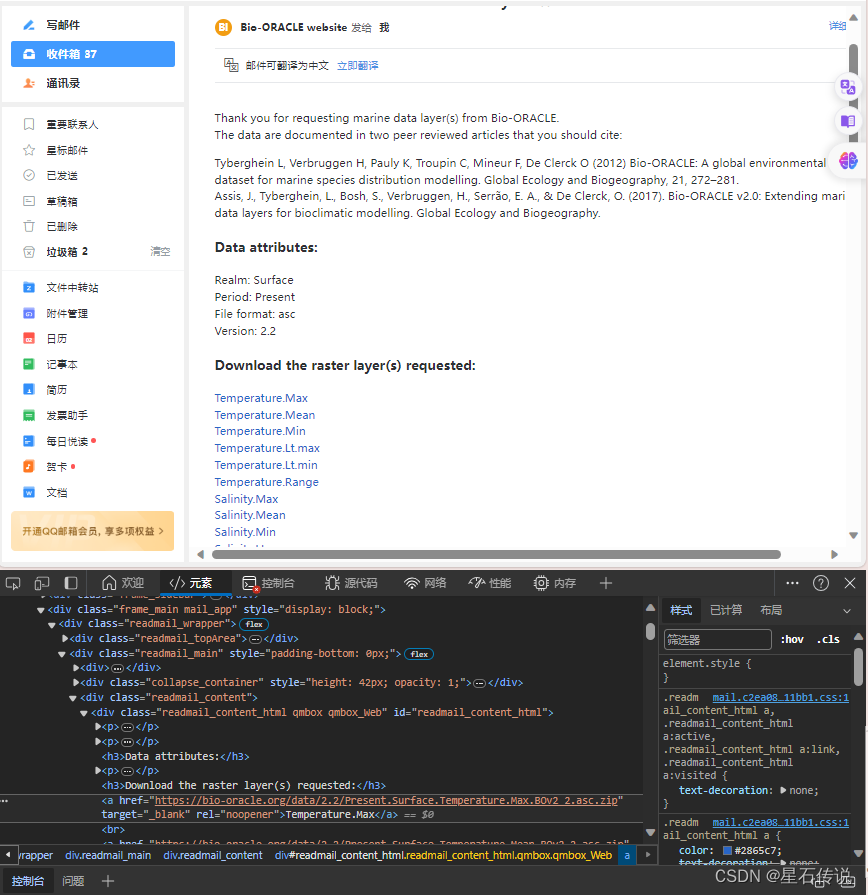The image size is (868, 895).
Task: Click the Bio-ORACLE sender avatar
Action: click(223, 27)
